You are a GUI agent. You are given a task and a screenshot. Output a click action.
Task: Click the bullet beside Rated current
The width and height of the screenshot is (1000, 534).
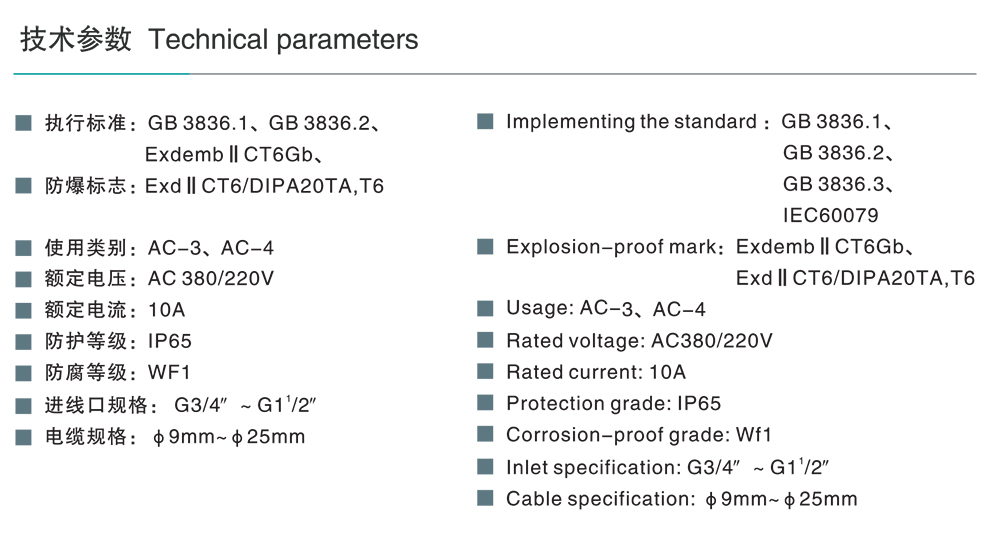coord(486,372)
